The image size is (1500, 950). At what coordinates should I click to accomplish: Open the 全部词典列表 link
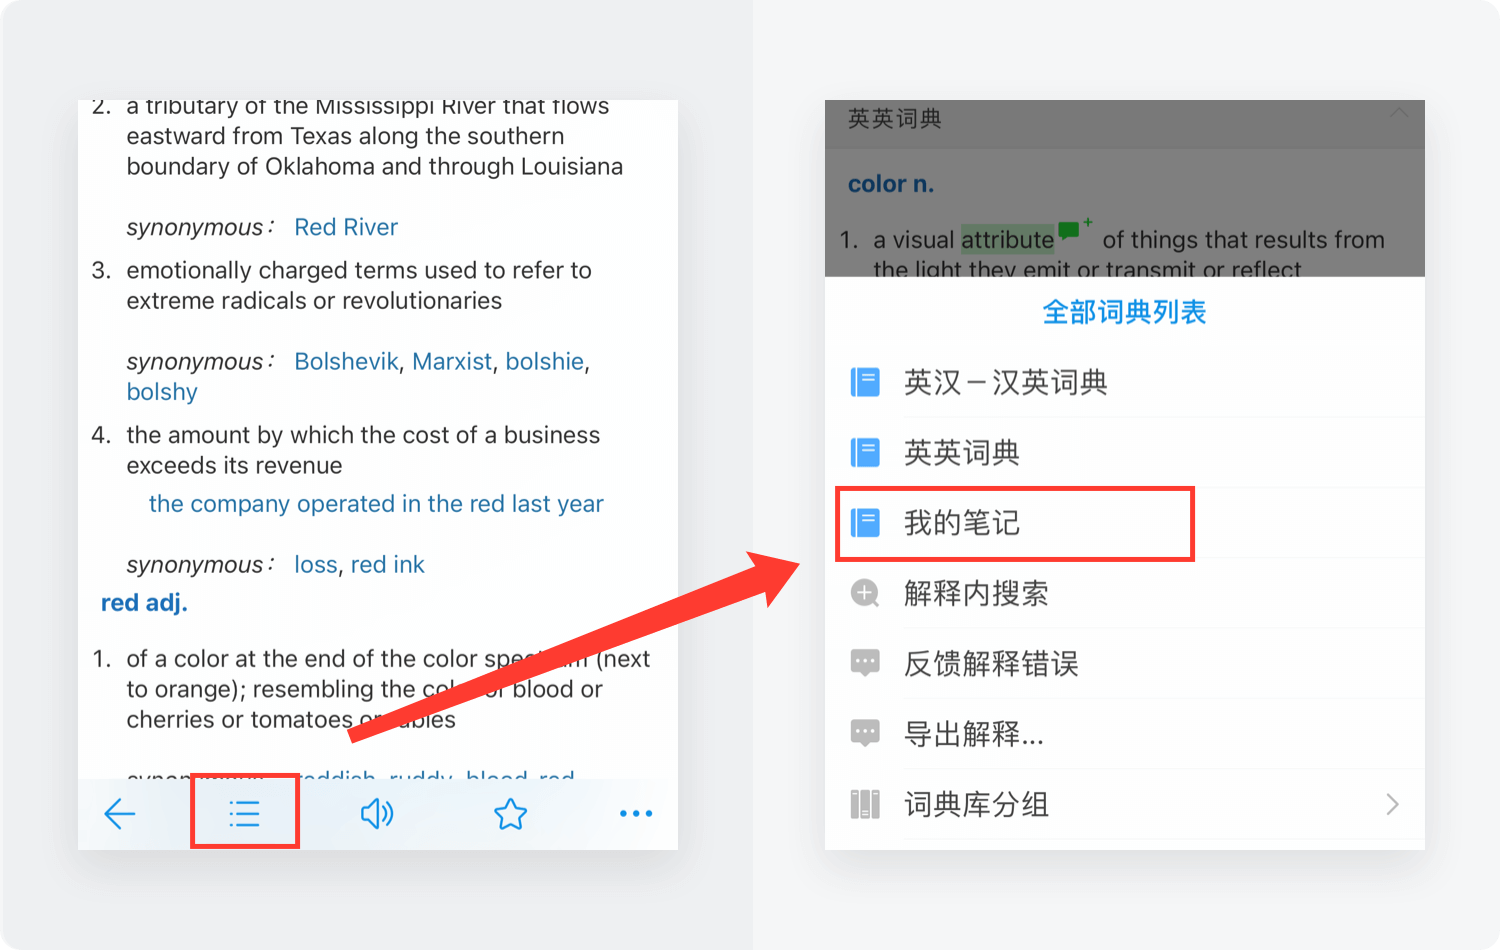tap(1124, 312)
